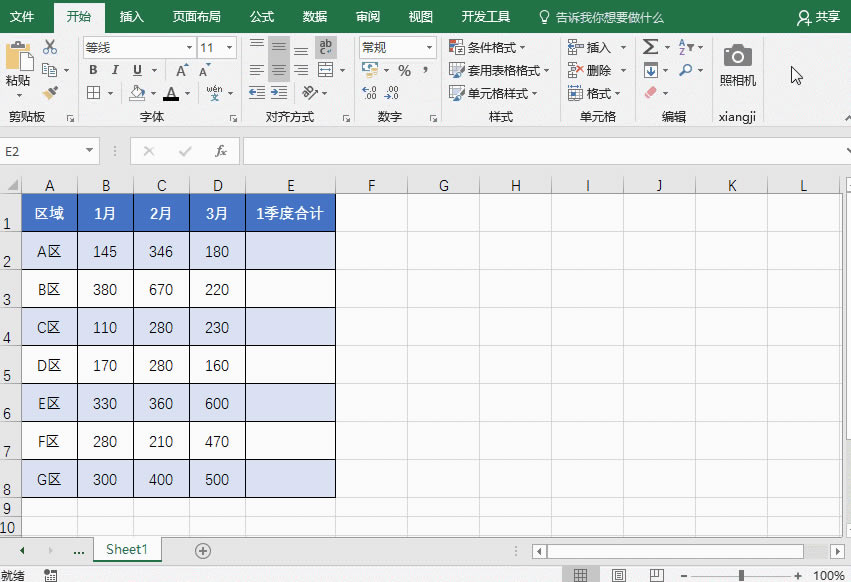Click the Increase Decimal icon

point(370,92)
